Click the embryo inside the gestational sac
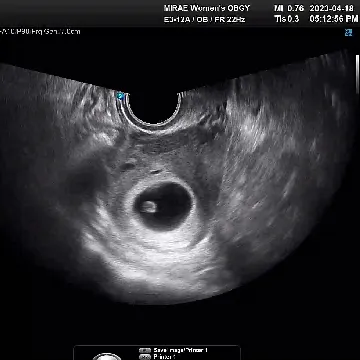Screen dimensions: 360x360 point(148,207)
